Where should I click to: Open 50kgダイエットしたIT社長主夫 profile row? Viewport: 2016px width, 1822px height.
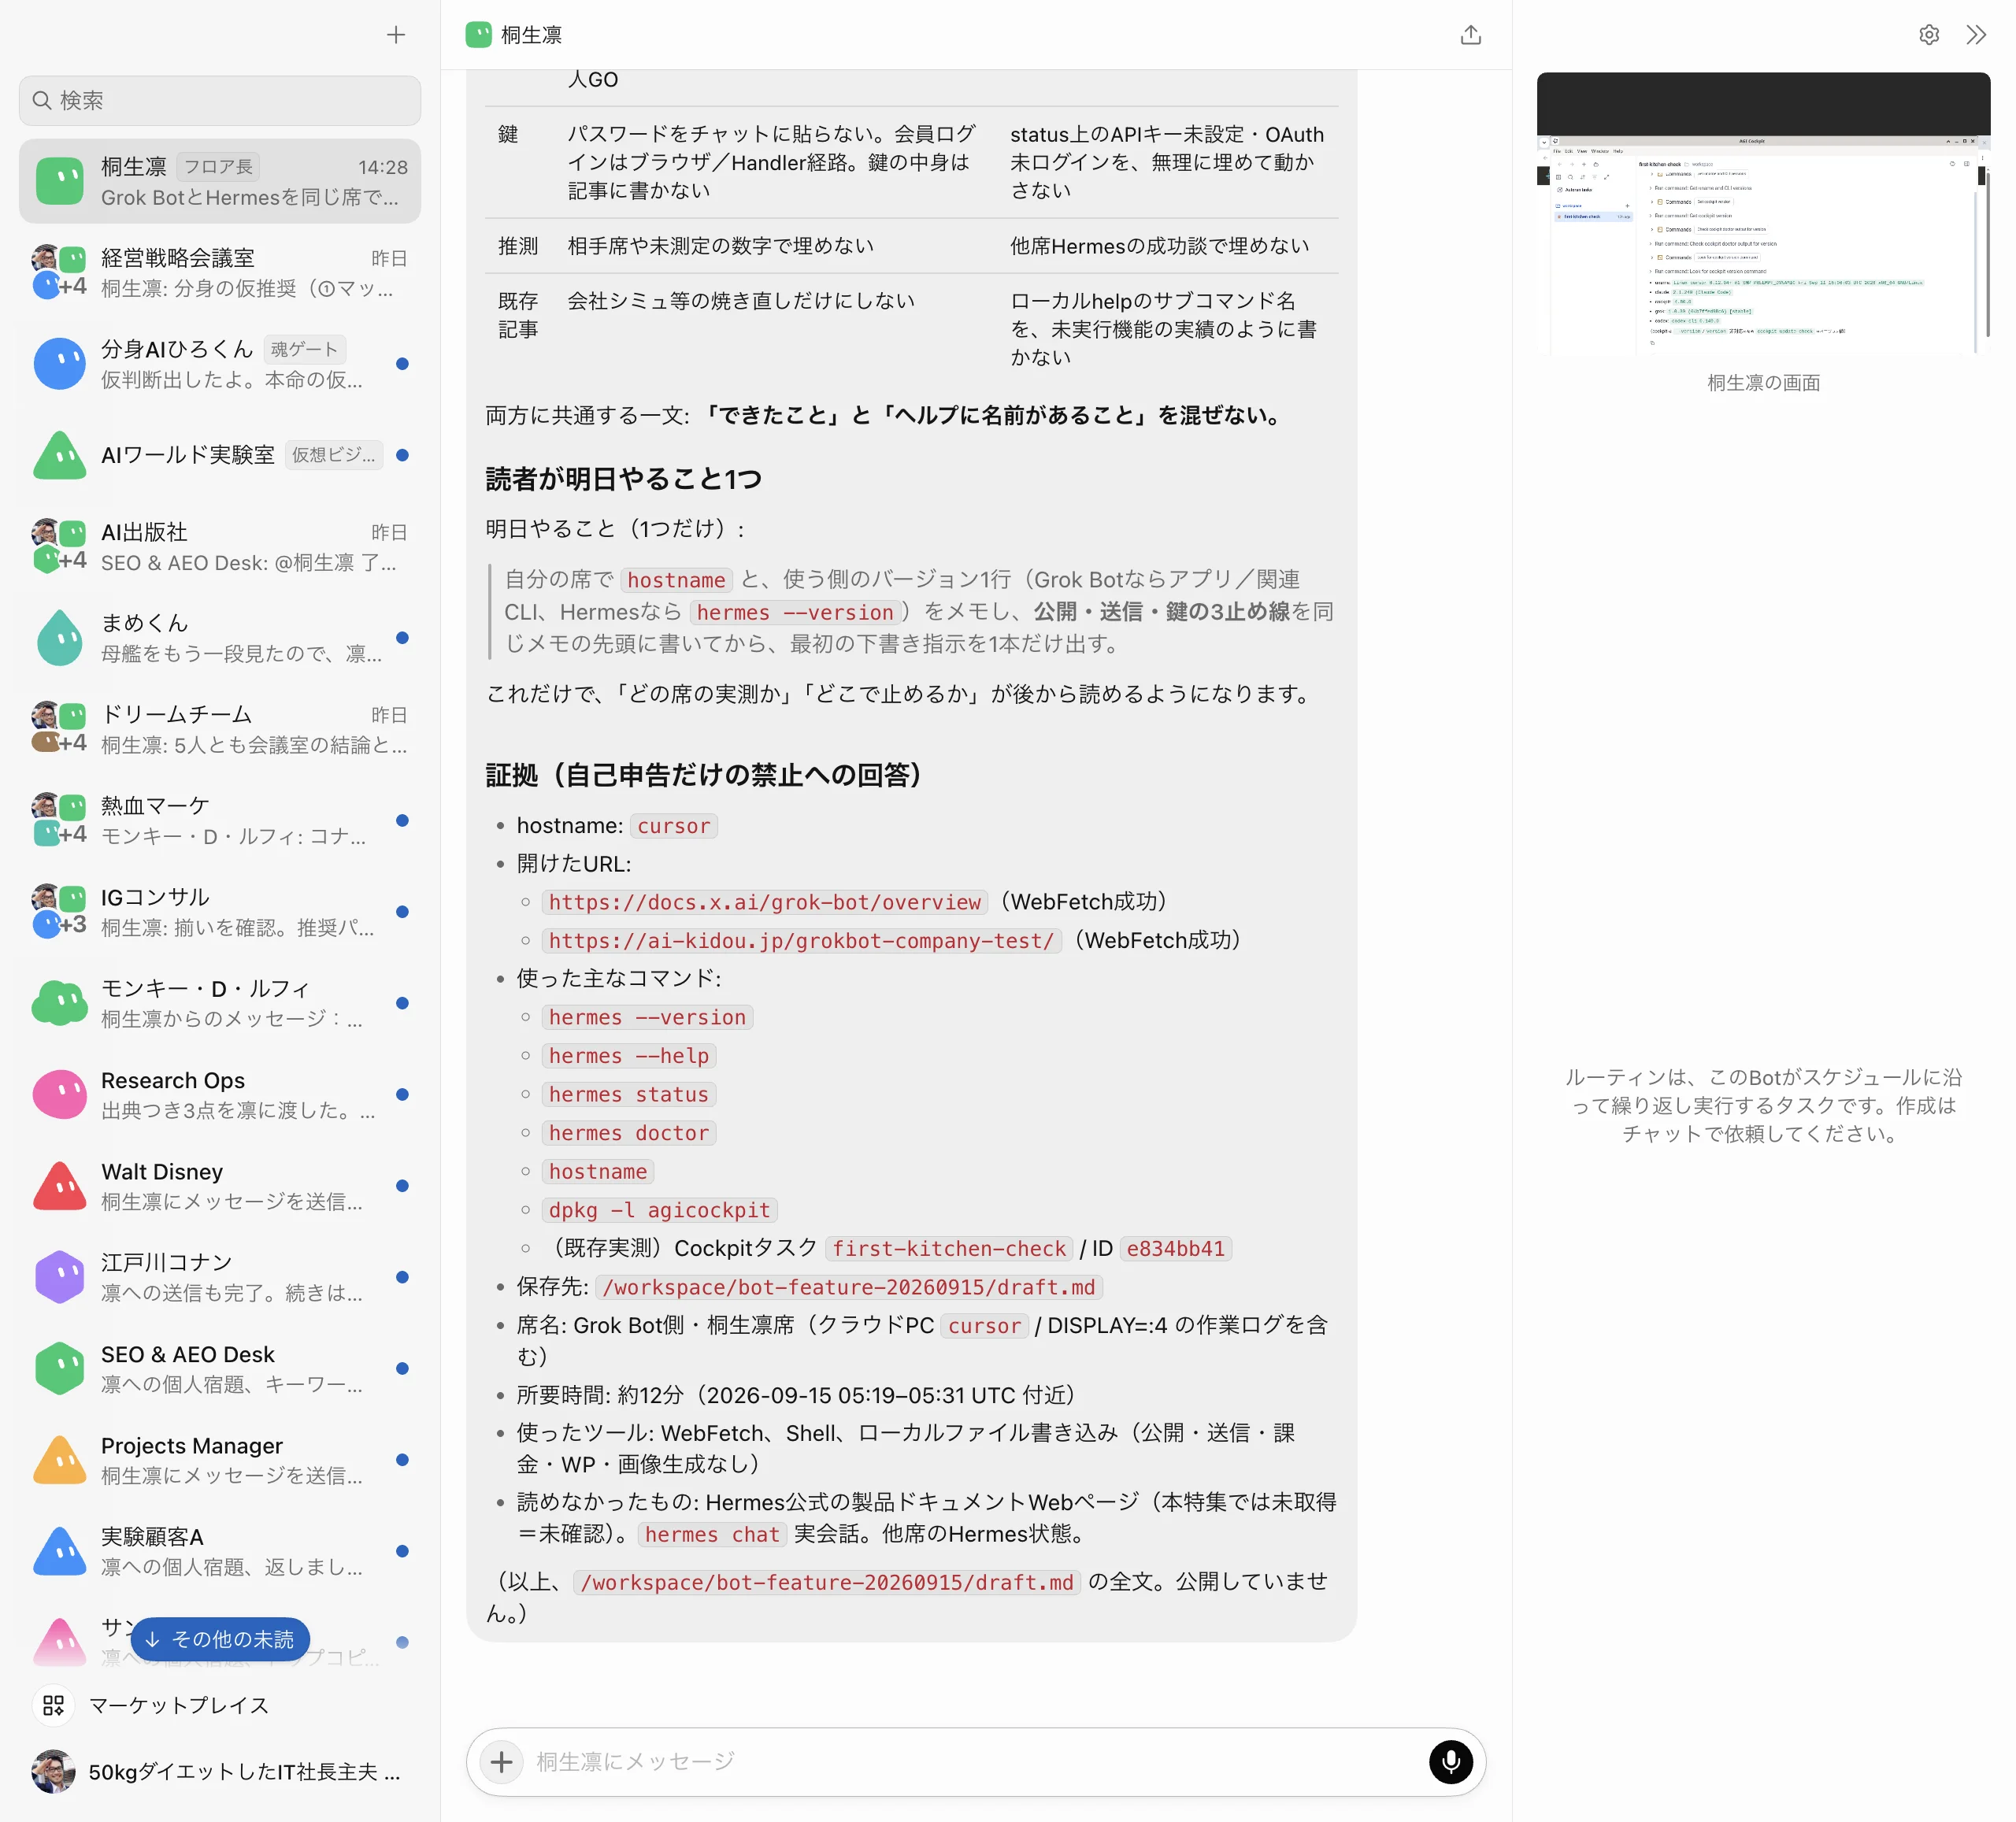pos(220,1772)
